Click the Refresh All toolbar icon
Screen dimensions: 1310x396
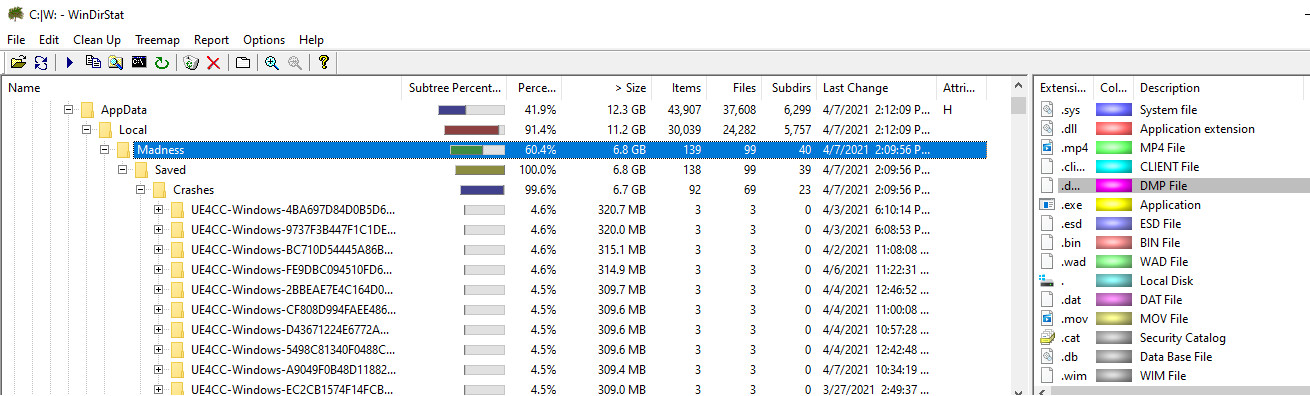41,63
